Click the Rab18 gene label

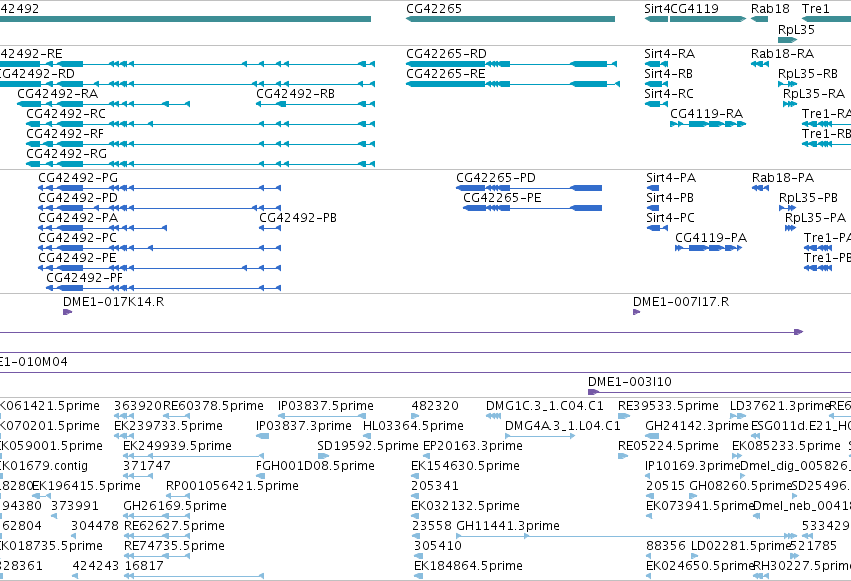pos(770,9)
